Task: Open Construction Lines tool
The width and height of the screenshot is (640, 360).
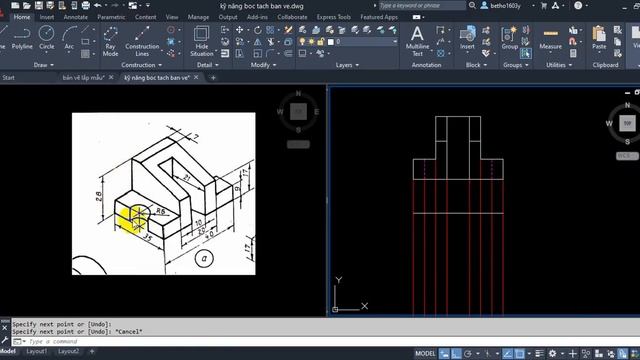Action: [142, 41]
